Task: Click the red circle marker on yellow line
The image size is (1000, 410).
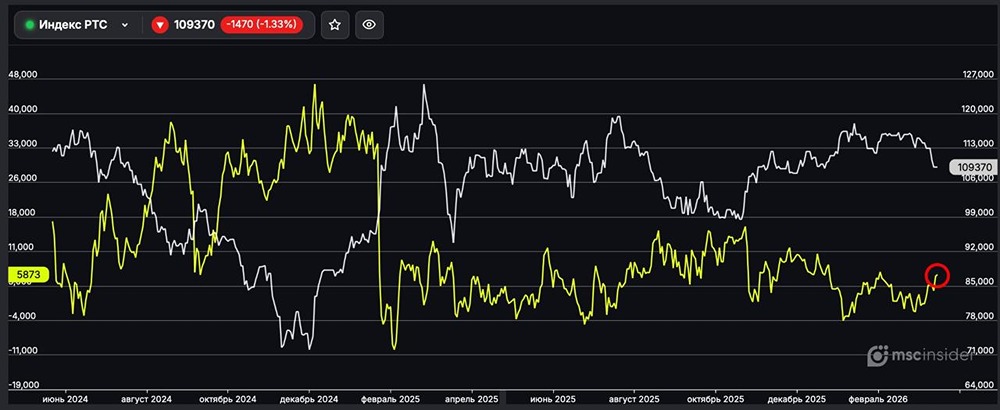Action: click(x=937, y=274)
